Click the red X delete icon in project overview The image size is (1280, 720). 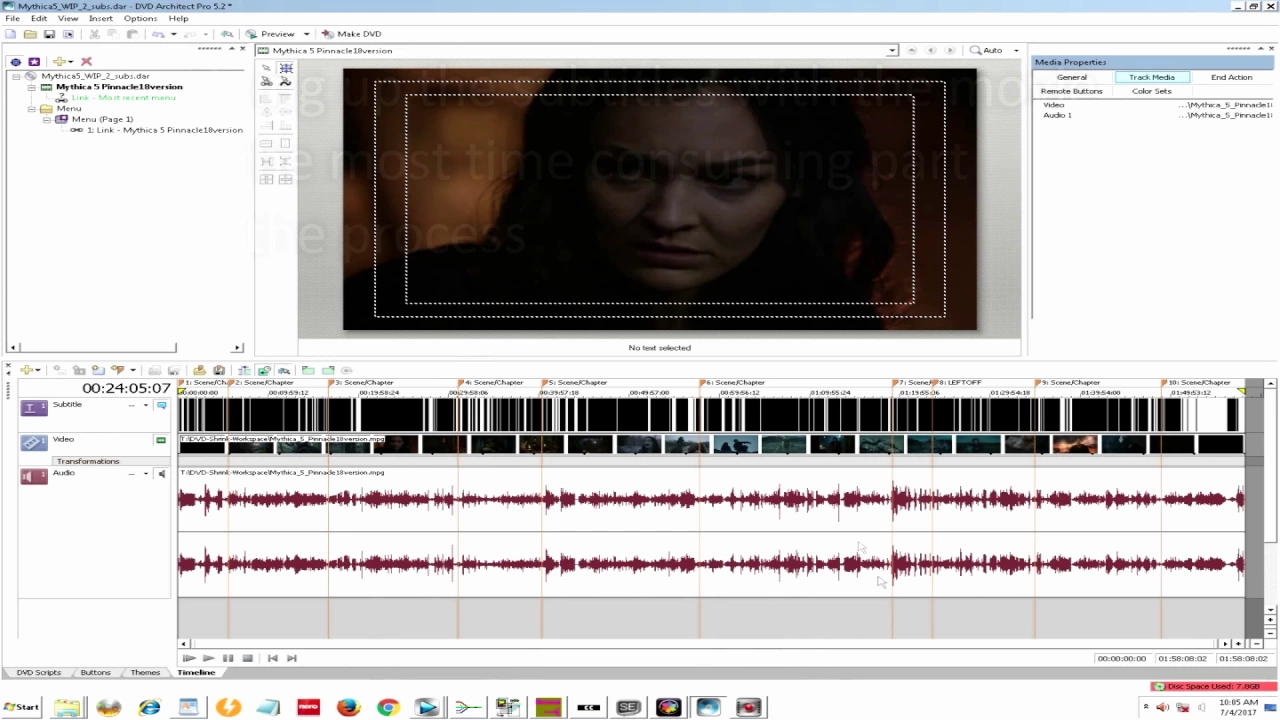[86, 62]
